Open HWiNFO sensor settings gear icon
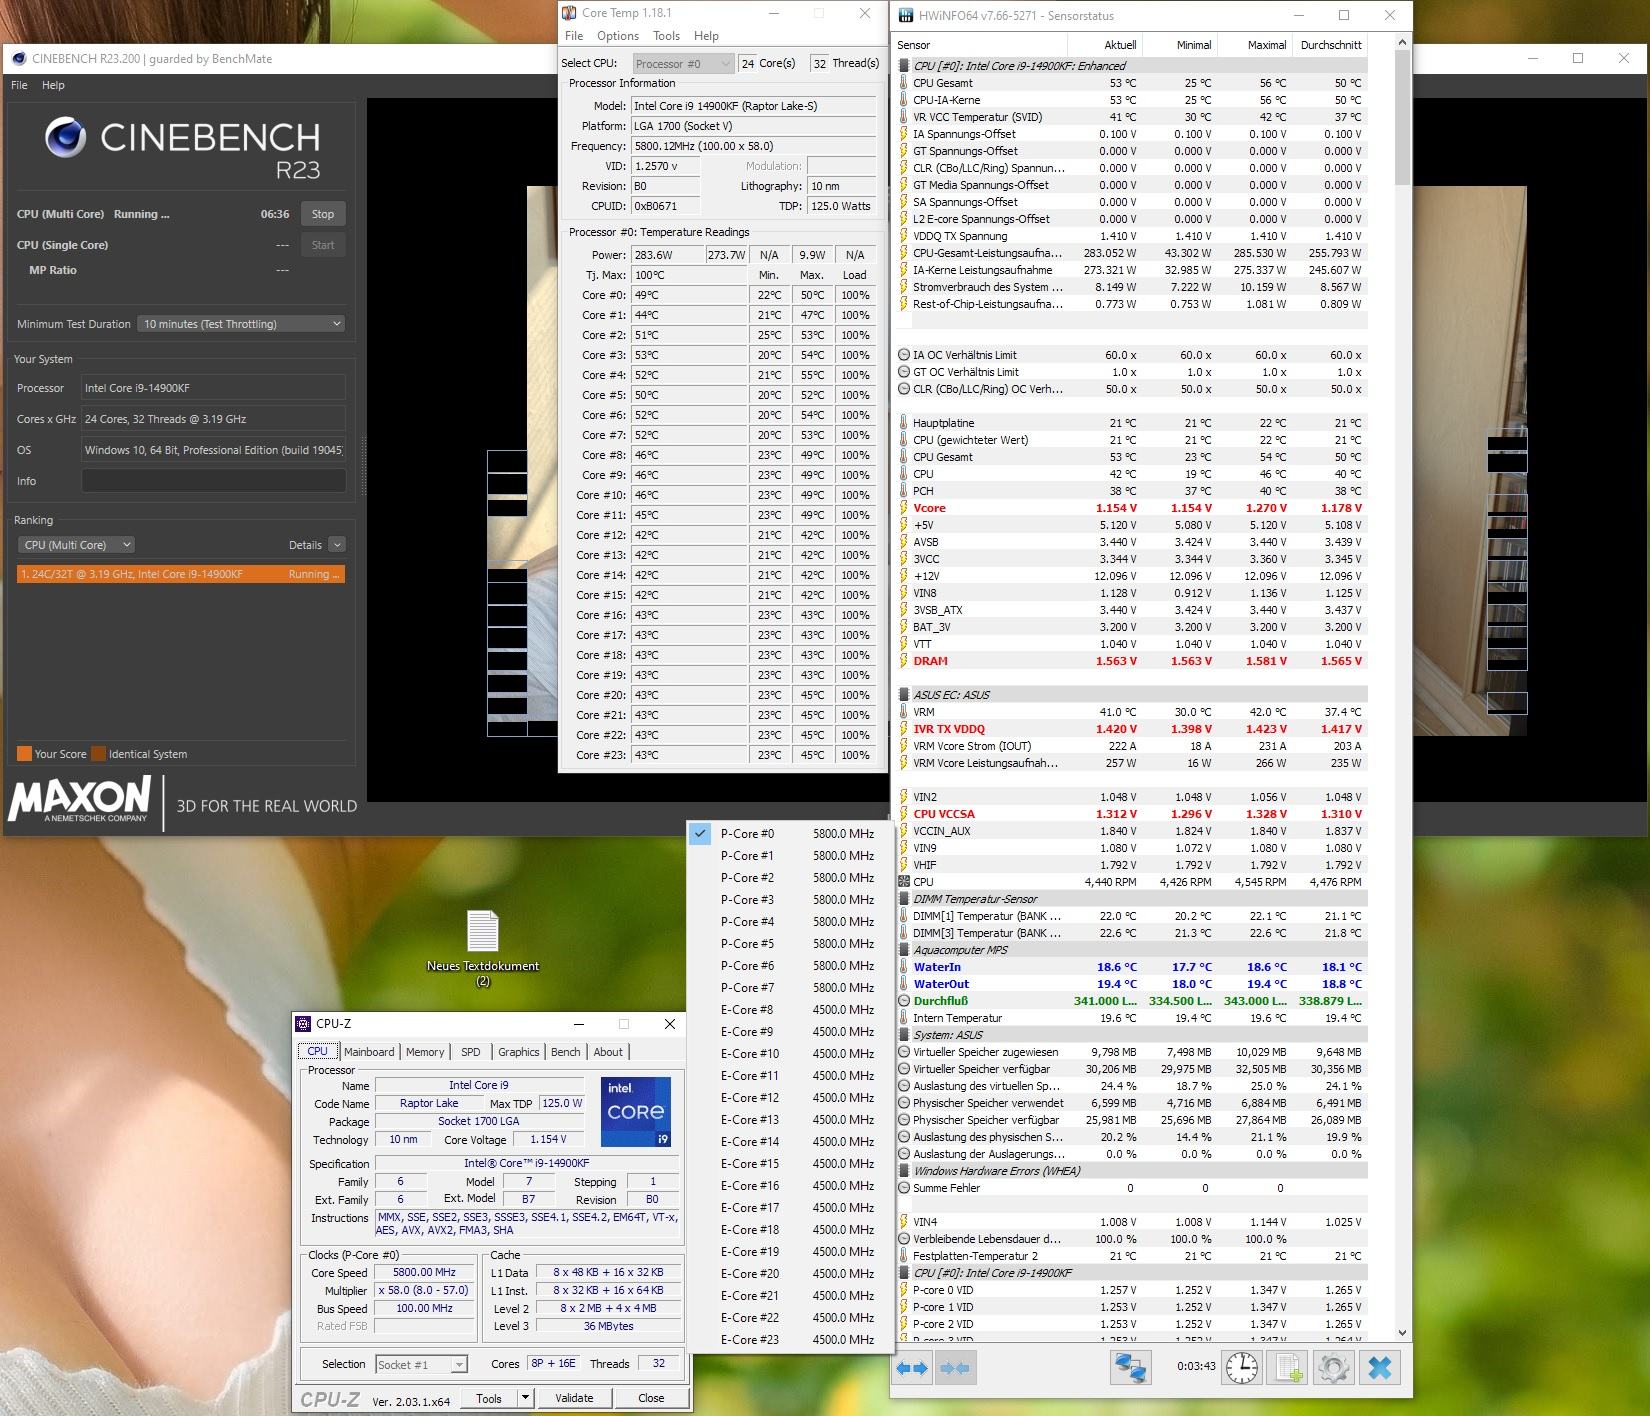The image size is (1650, 1416). tap(1334, 1368)
